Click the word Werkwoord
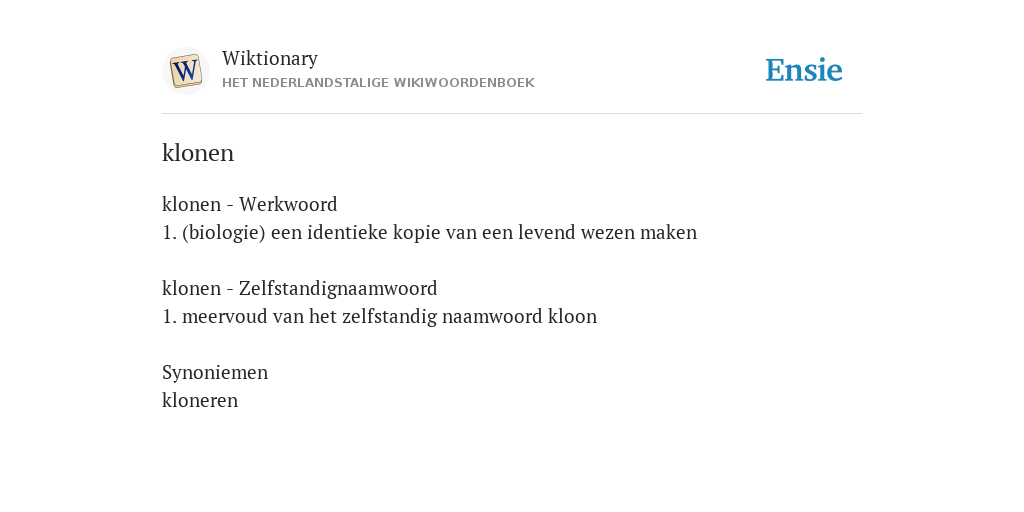The image size is (1024, 512). point(288,204)
